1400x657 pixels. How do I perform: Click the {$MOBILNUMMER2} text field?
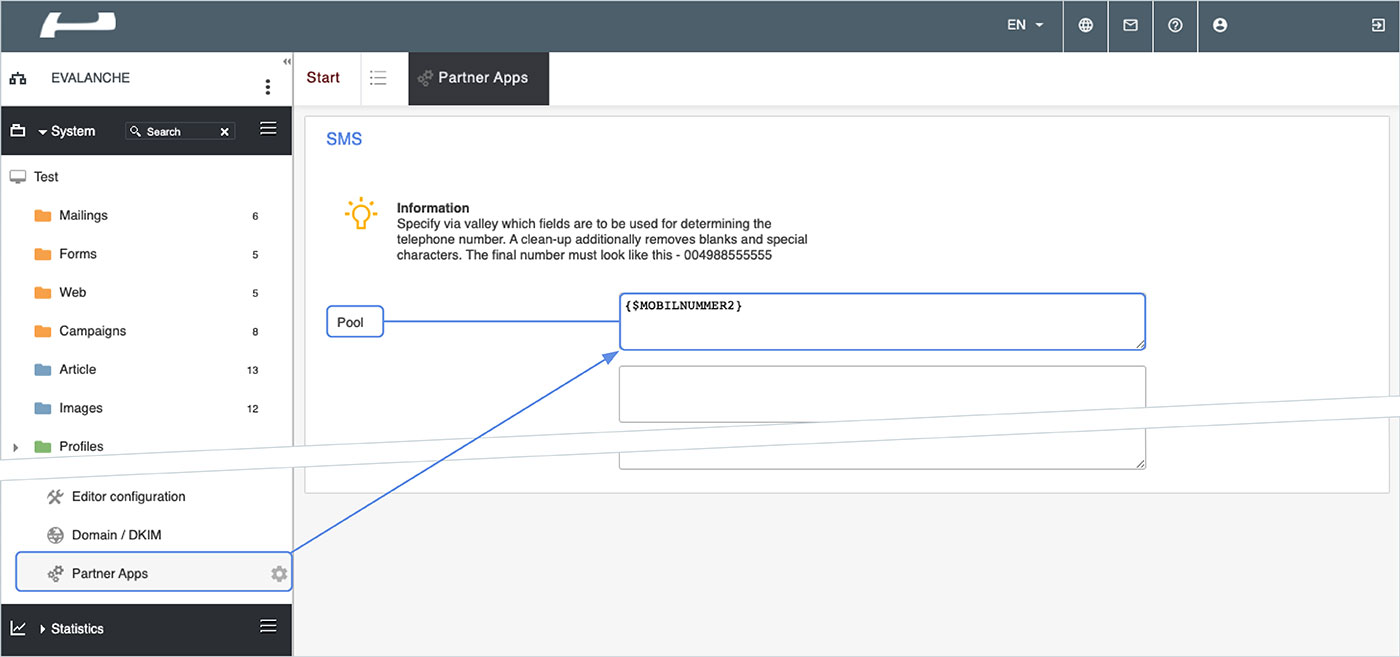tap(881, 322)
